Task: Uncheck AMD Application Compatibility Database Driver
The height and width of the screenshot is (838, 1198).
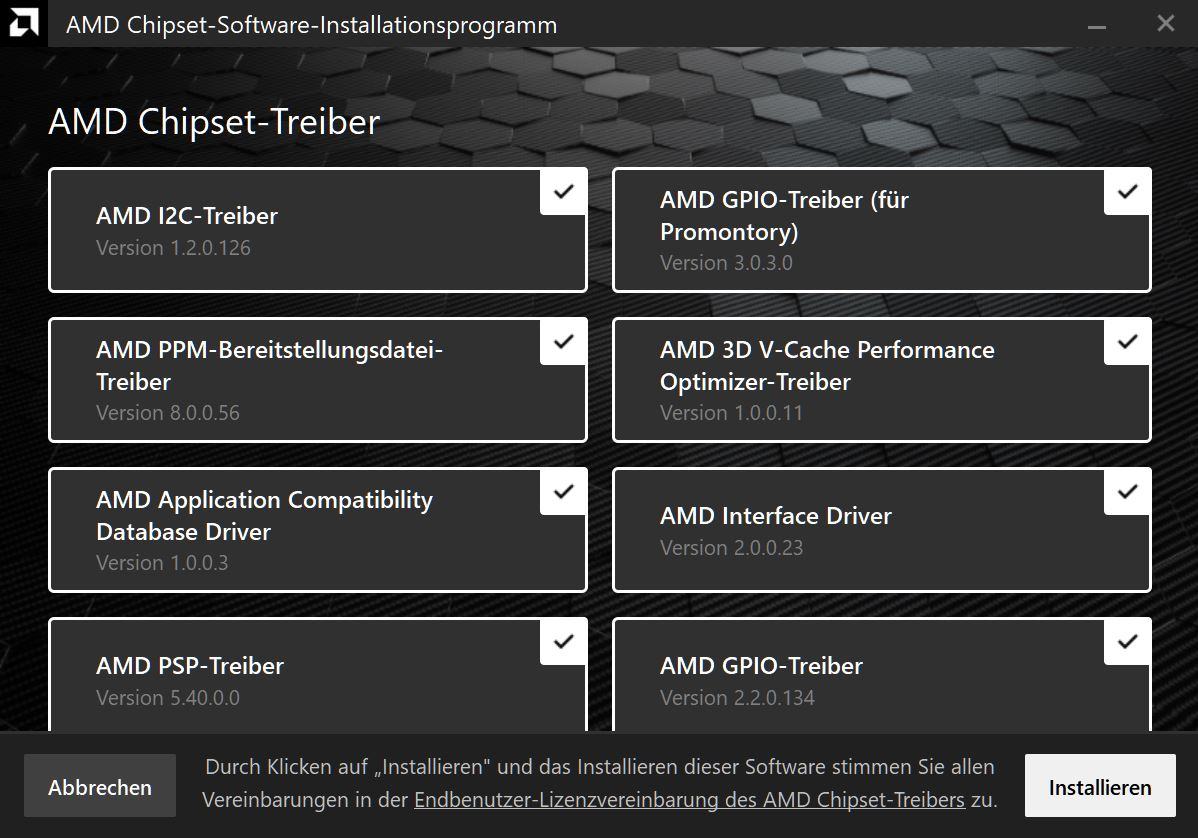Action: [x=563, y=491]
